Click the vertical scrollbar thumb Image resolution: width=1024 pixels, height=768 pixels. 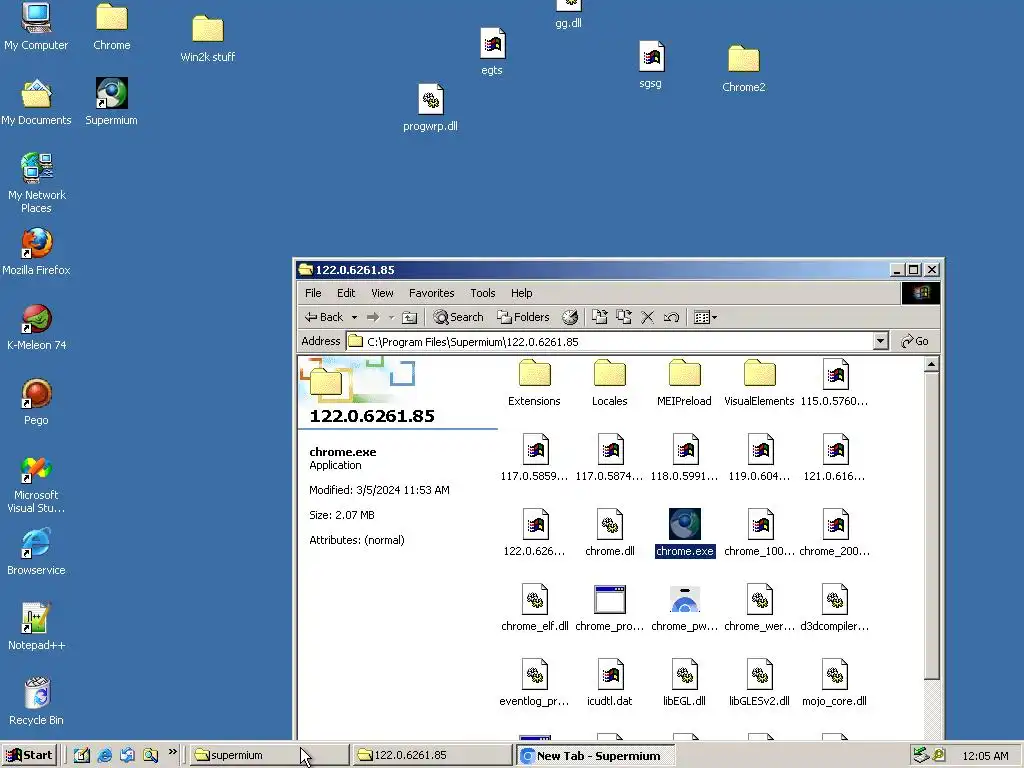click(x=932, y=526)
